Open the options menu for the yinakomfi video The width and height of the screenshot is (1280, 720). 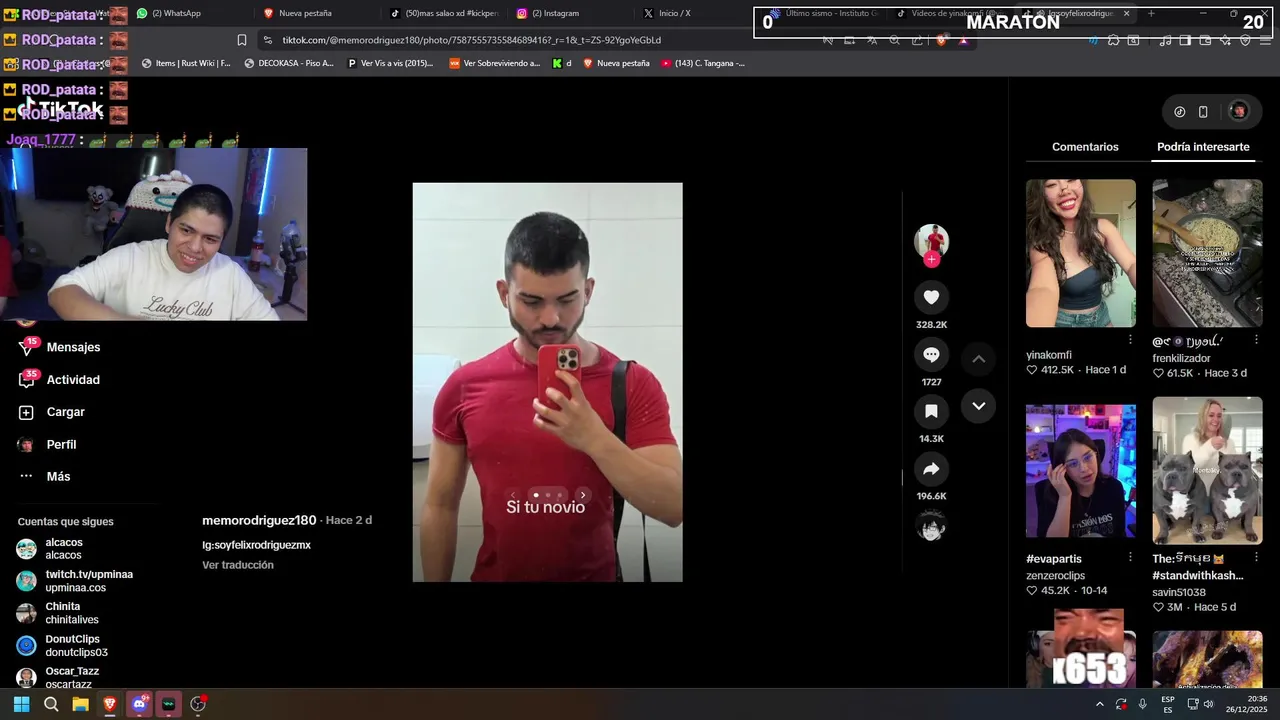point(1130,340)
